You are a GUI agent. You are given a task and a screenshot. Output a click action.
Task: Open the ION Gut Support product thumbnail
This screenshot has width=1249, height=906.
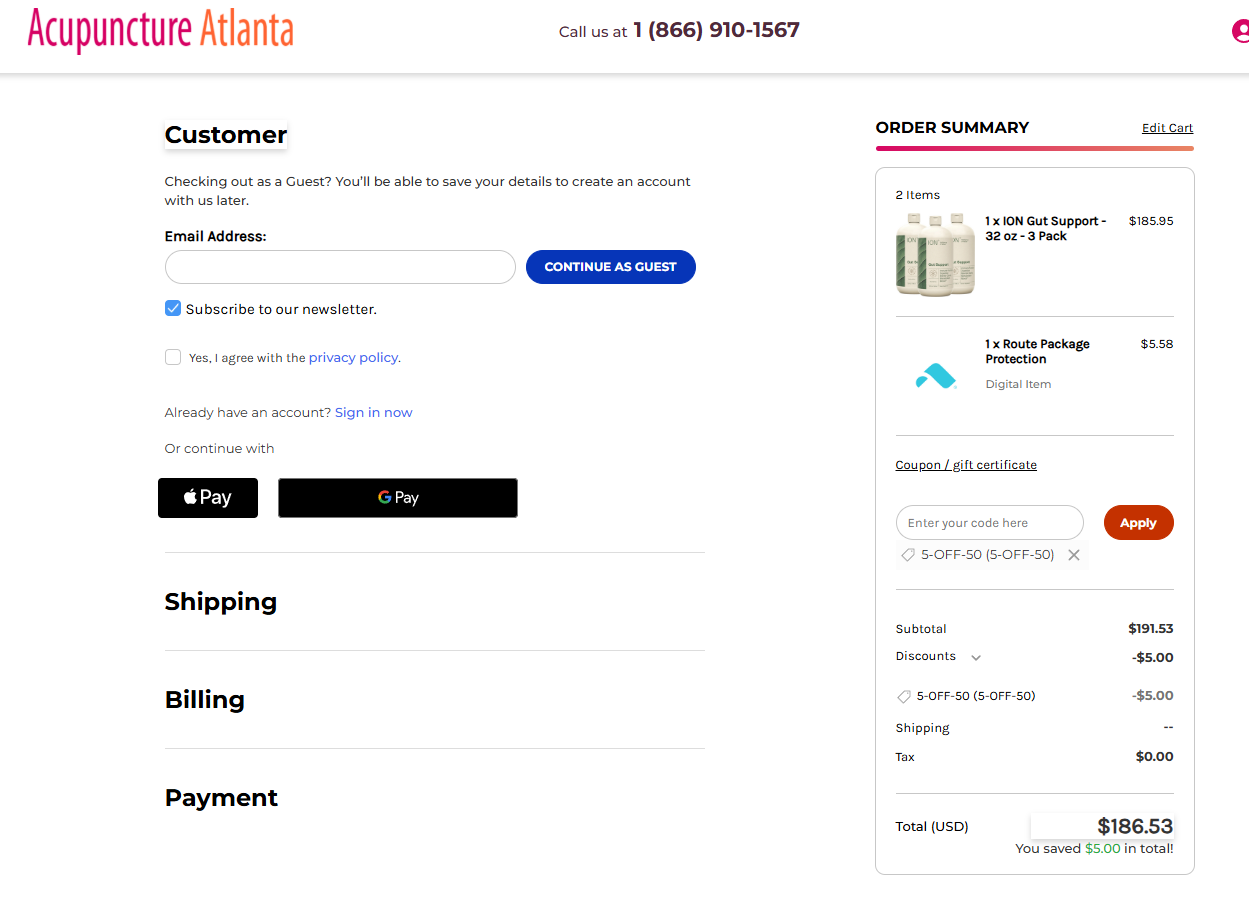(935, 253)
